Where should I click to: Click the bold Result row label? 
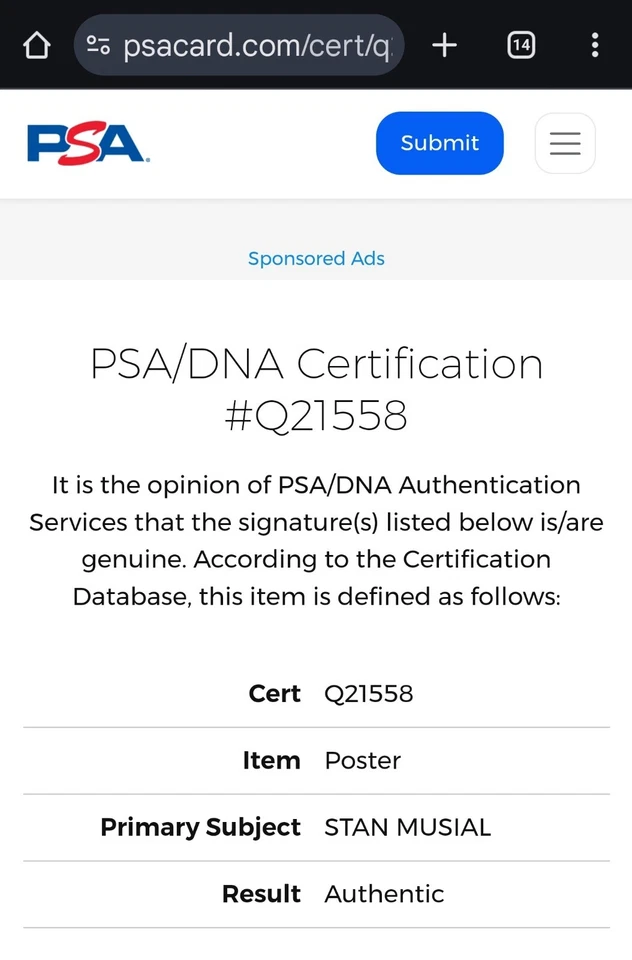[x=261, y=894]
